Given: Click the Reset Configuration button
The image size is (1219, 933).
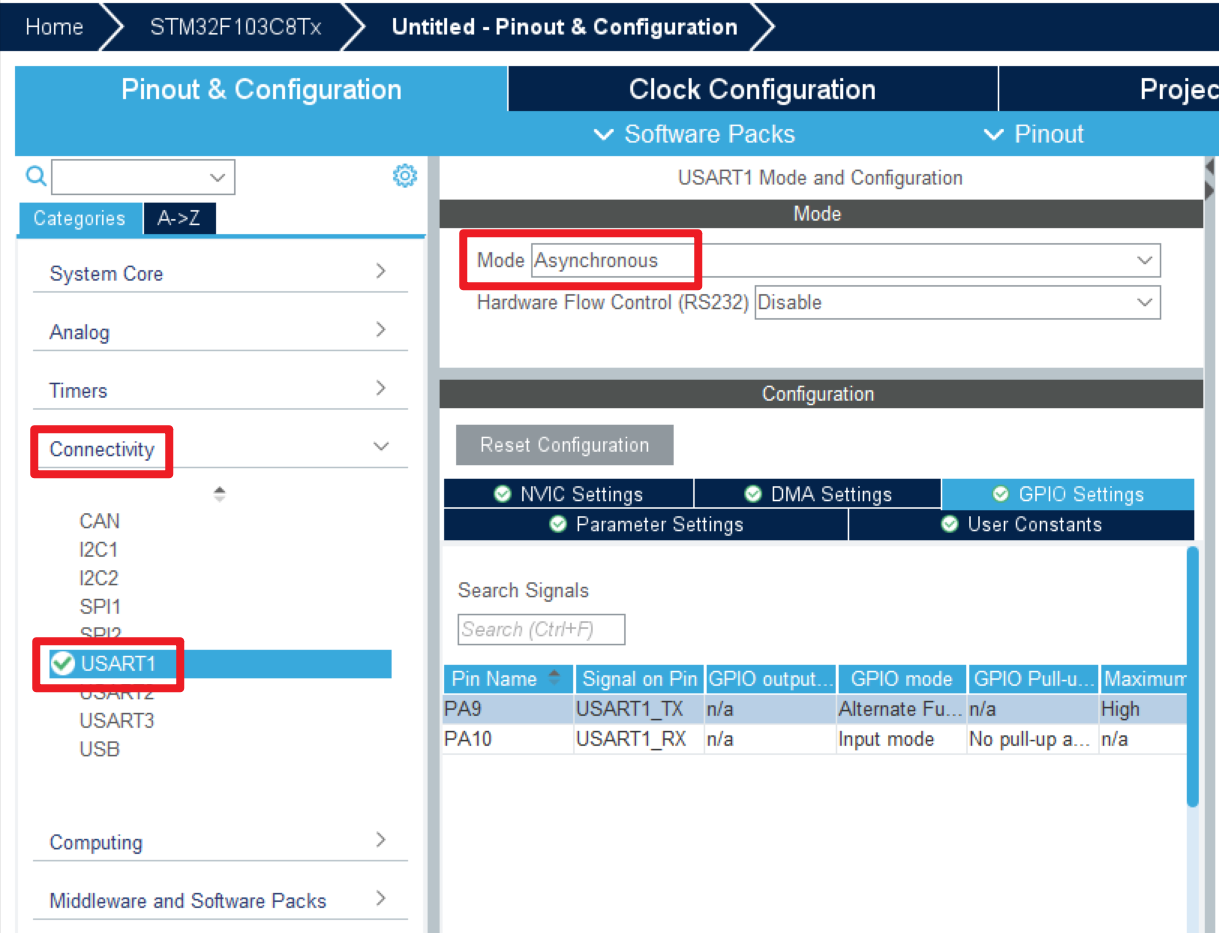Looking at the screenshot, I should click(564, 445).
